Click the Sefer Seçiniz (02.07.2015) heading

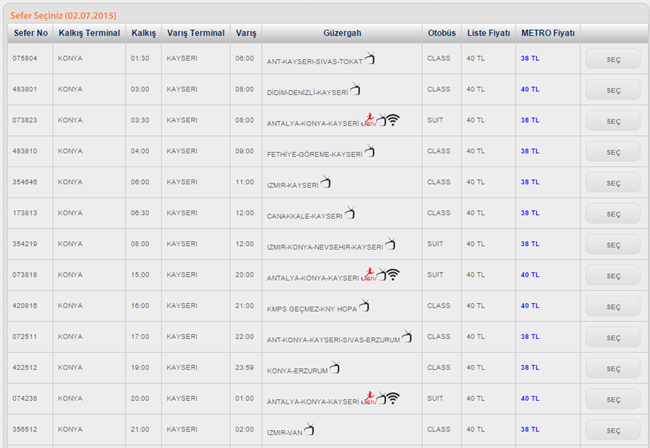[63, 15]
